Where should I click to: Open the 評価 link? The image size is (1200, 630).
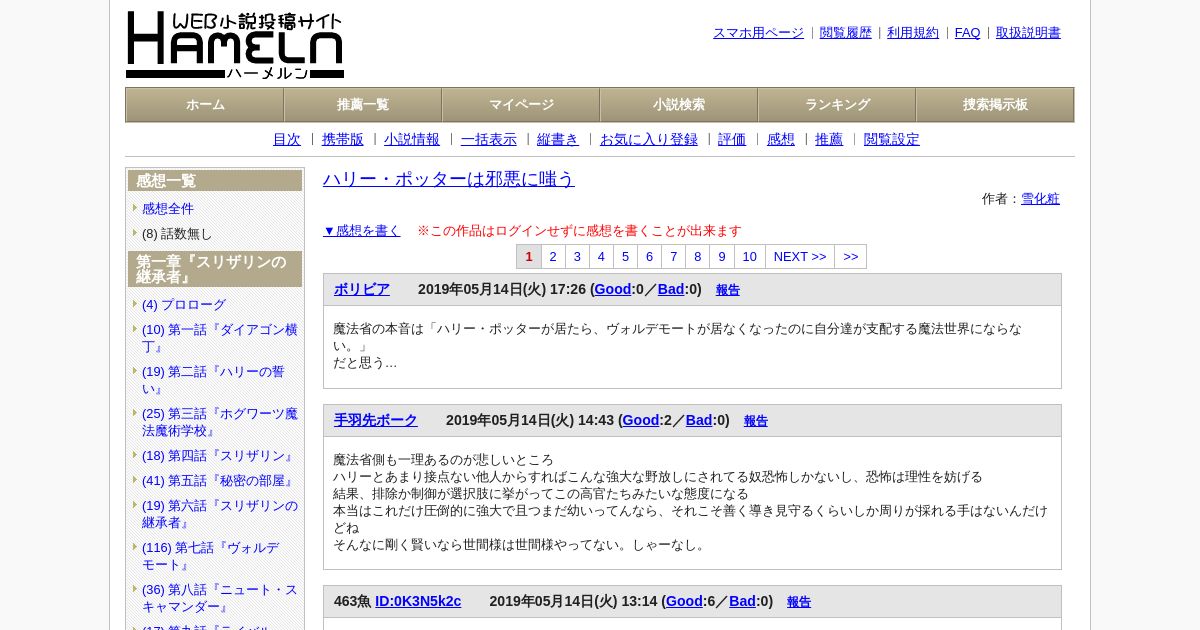point(732,140)
